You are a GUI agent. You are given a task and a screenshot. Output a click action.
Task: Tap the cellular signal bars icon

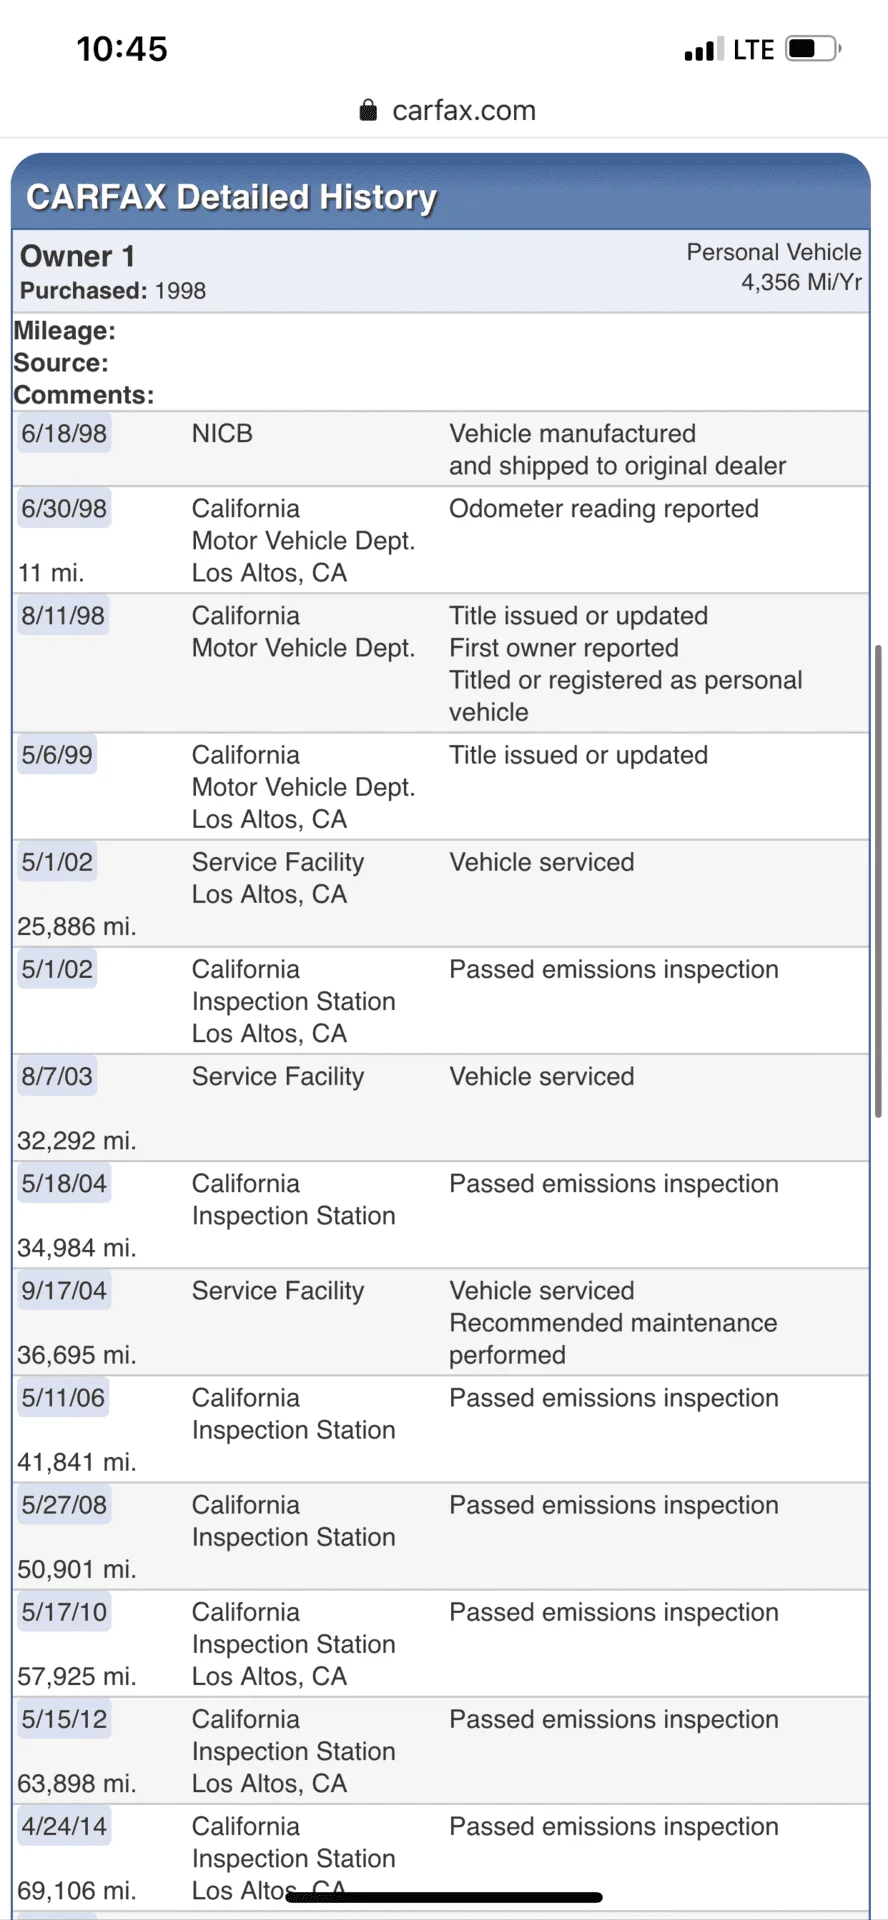704,49
